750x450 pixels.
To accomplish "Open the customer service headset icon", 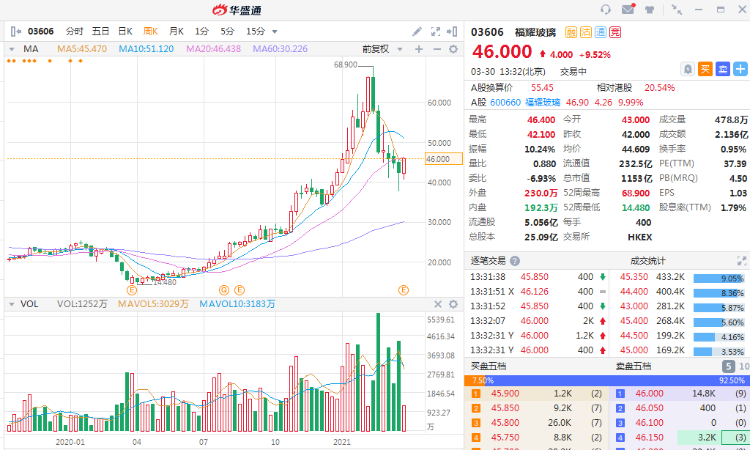I will pos(606,10).
